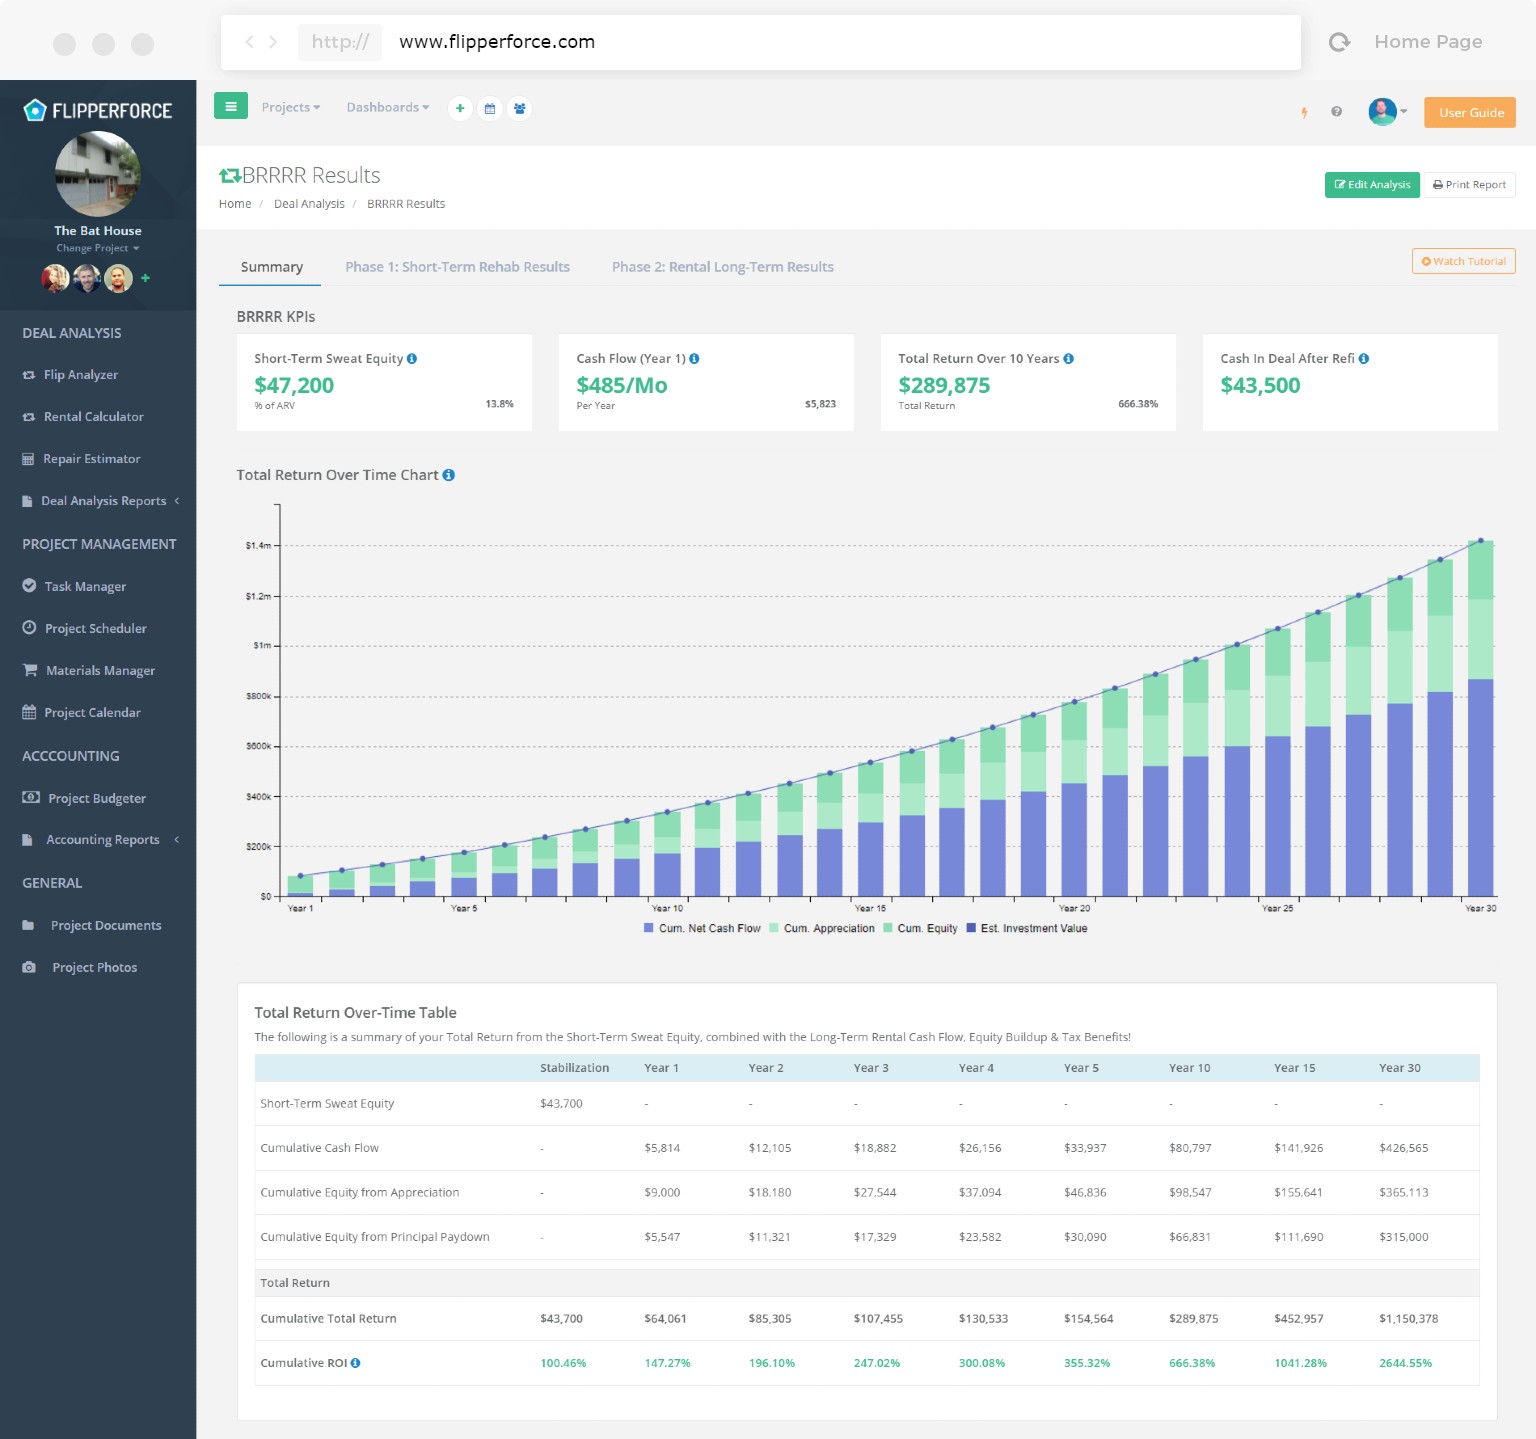Click the Edit Analysis button

[x=1372, y=184]
